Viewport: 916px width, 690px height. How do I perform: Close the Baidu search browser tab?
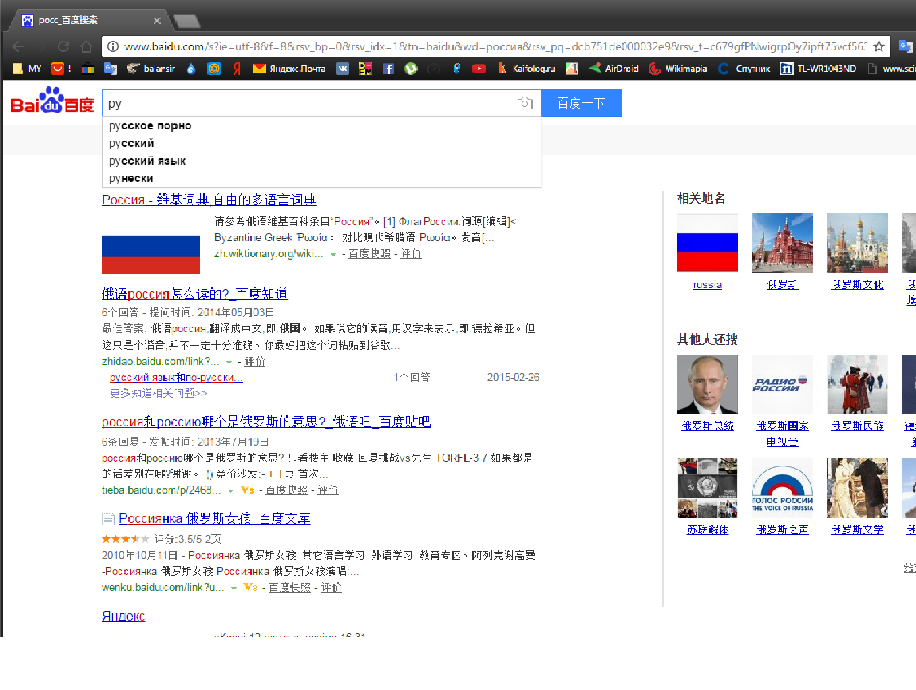(157, 20)
